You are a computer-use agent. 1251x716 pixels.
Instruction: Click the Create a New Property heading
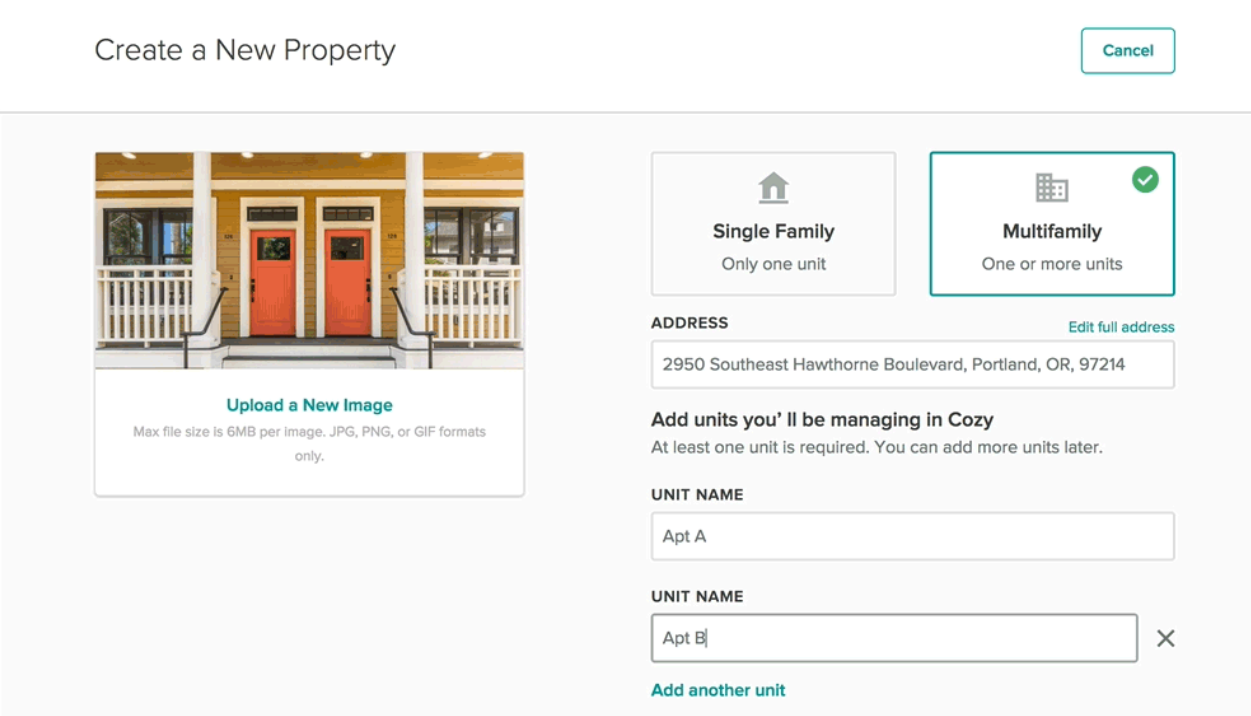[x=245, y=50]
